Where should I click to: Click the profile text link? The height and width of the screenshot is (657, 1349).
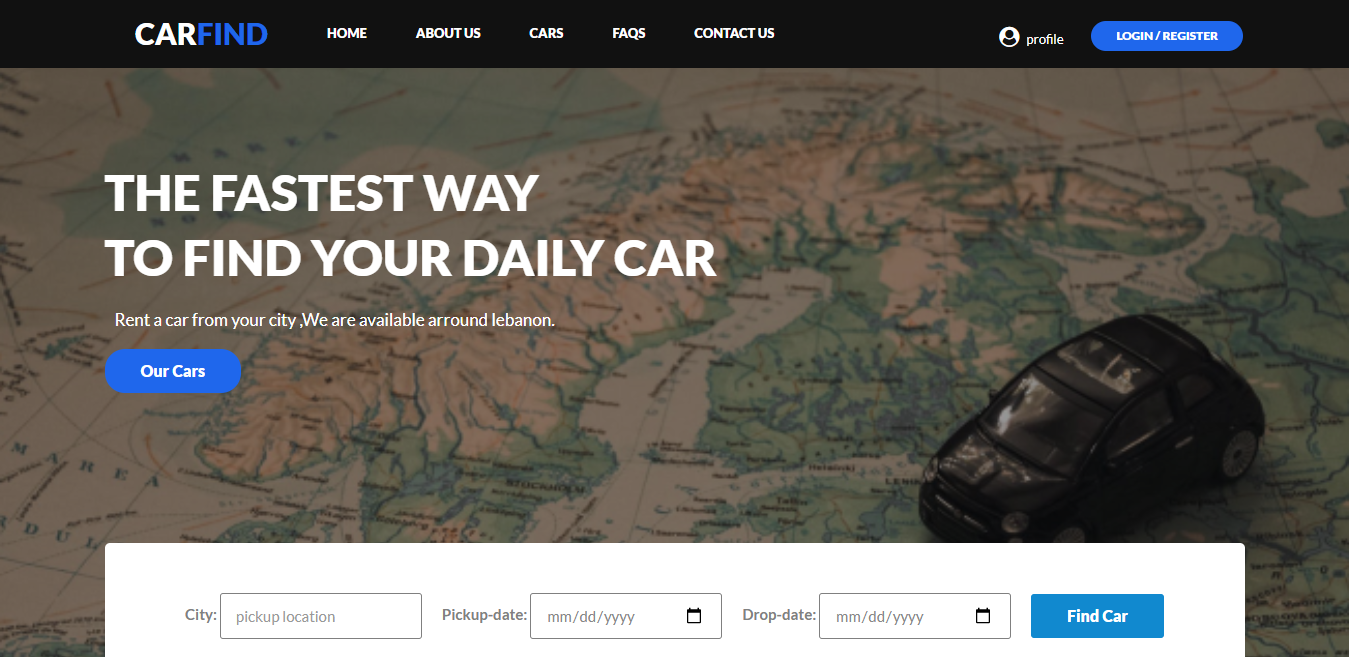pyautogui.click(x=1045, y=39)
